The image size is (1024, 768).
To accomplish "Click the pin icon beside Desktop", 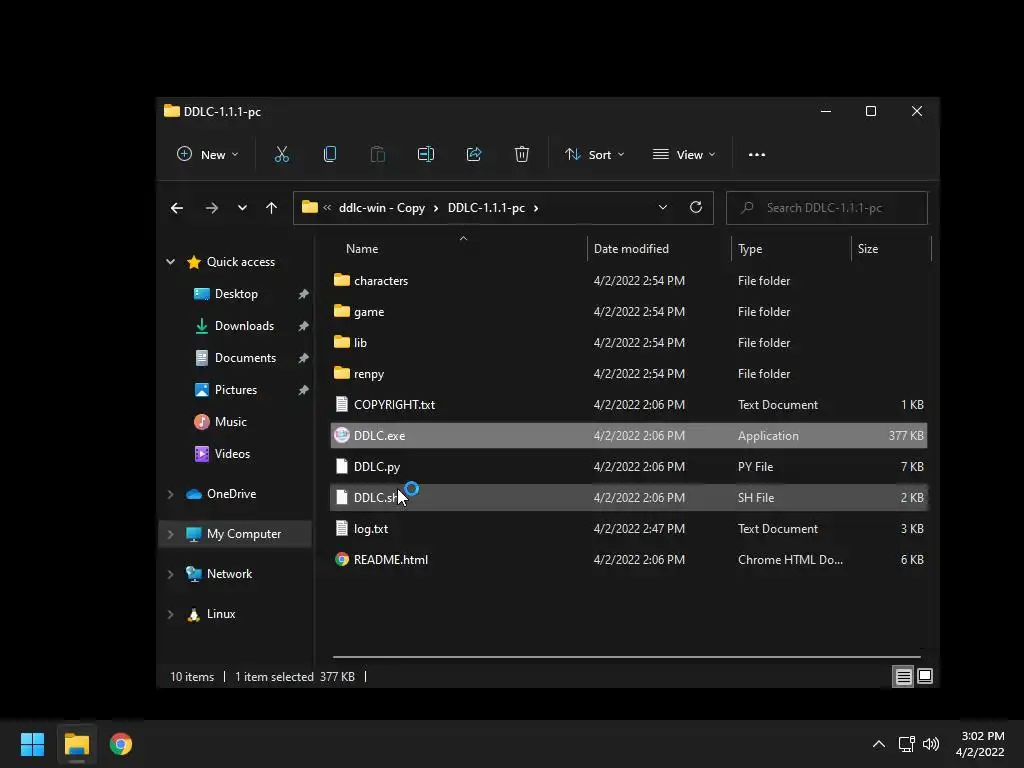I will pos(303,295).
